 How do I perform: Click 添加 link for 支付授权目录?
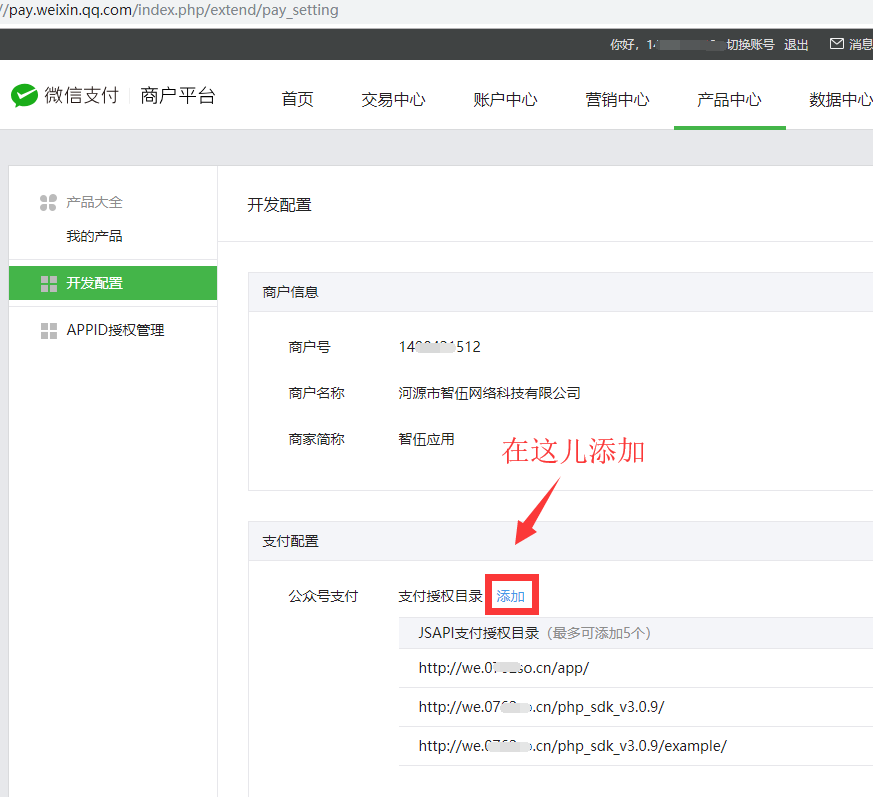pos(511,596)
